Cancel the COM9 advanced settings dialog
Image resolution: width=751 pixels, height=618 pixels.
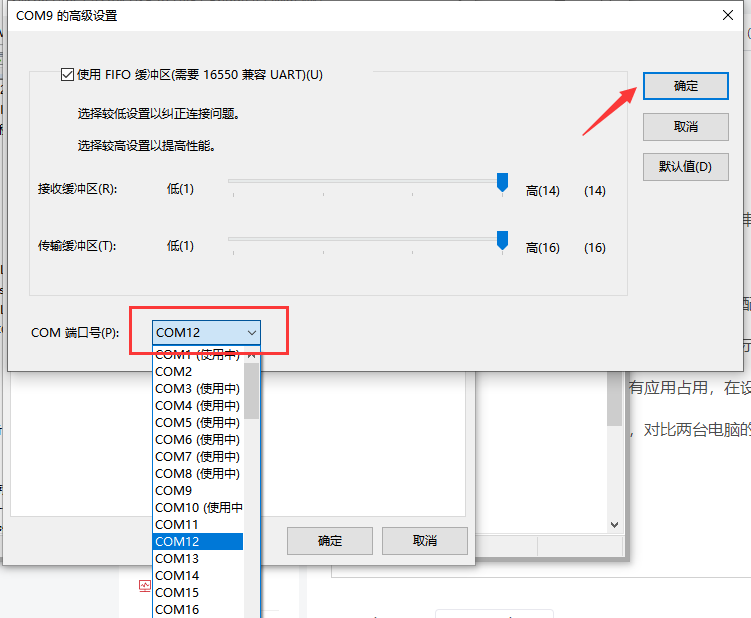(x=685, y=127)
